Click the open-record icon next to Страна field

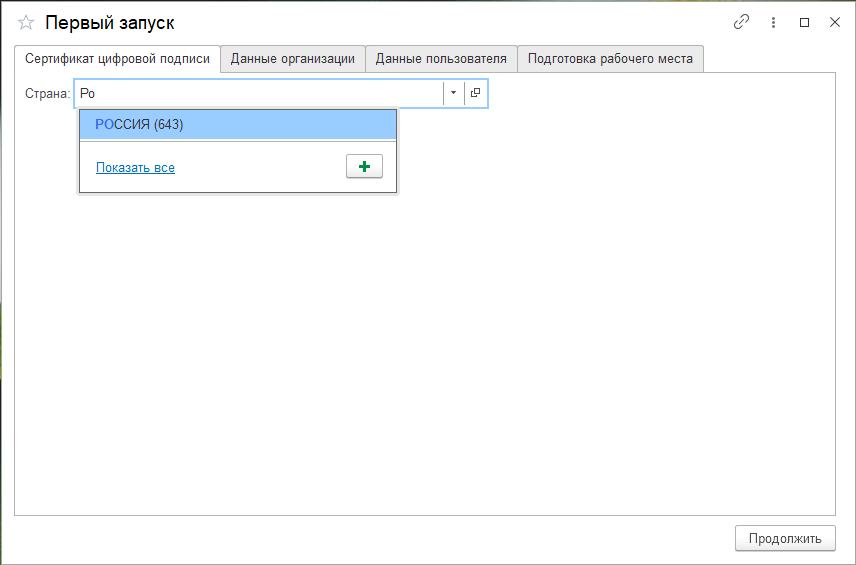click(476, 93)
